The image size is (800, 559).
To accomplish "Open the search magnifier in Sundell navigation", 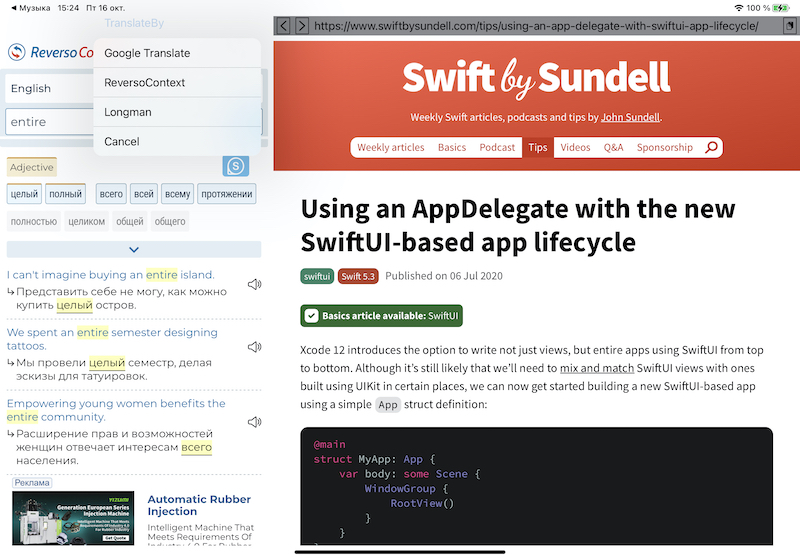I will (711, 148).
